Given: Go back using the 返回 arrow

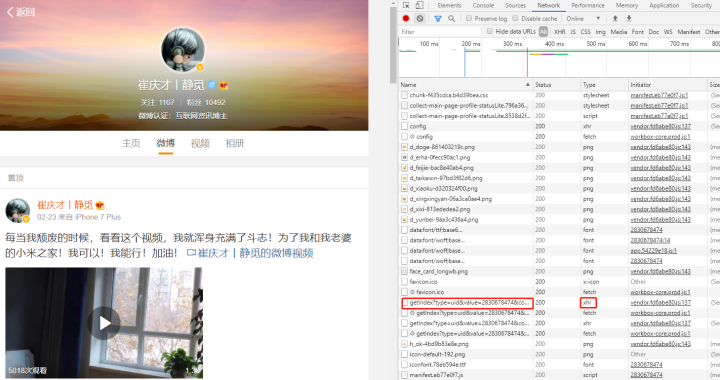Looking at the screenshot, I should [x=21, y=12].
